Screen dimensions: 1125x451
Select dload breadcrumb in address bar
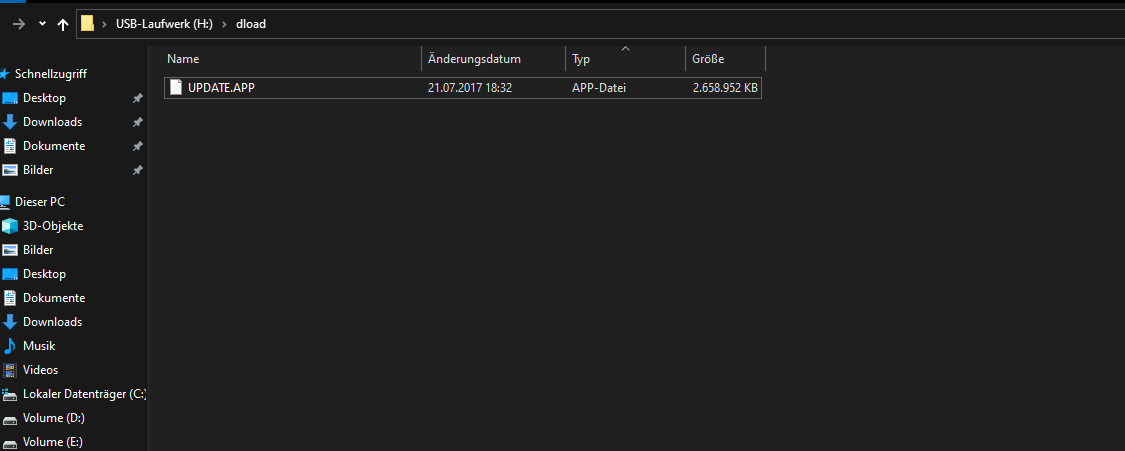(251, 24)
